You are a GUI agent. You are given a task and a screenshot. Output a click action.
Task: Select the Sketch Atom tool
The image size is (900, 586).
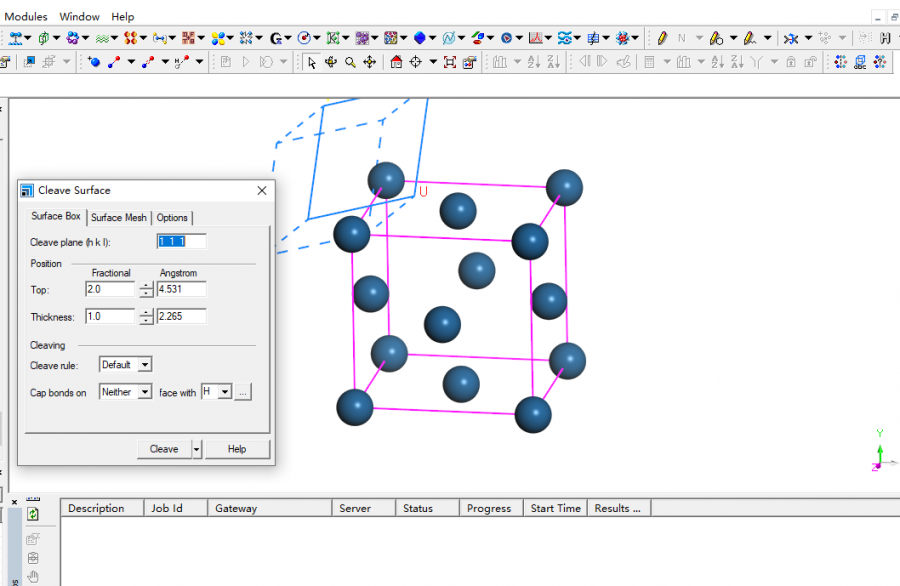tap(95, 62)
